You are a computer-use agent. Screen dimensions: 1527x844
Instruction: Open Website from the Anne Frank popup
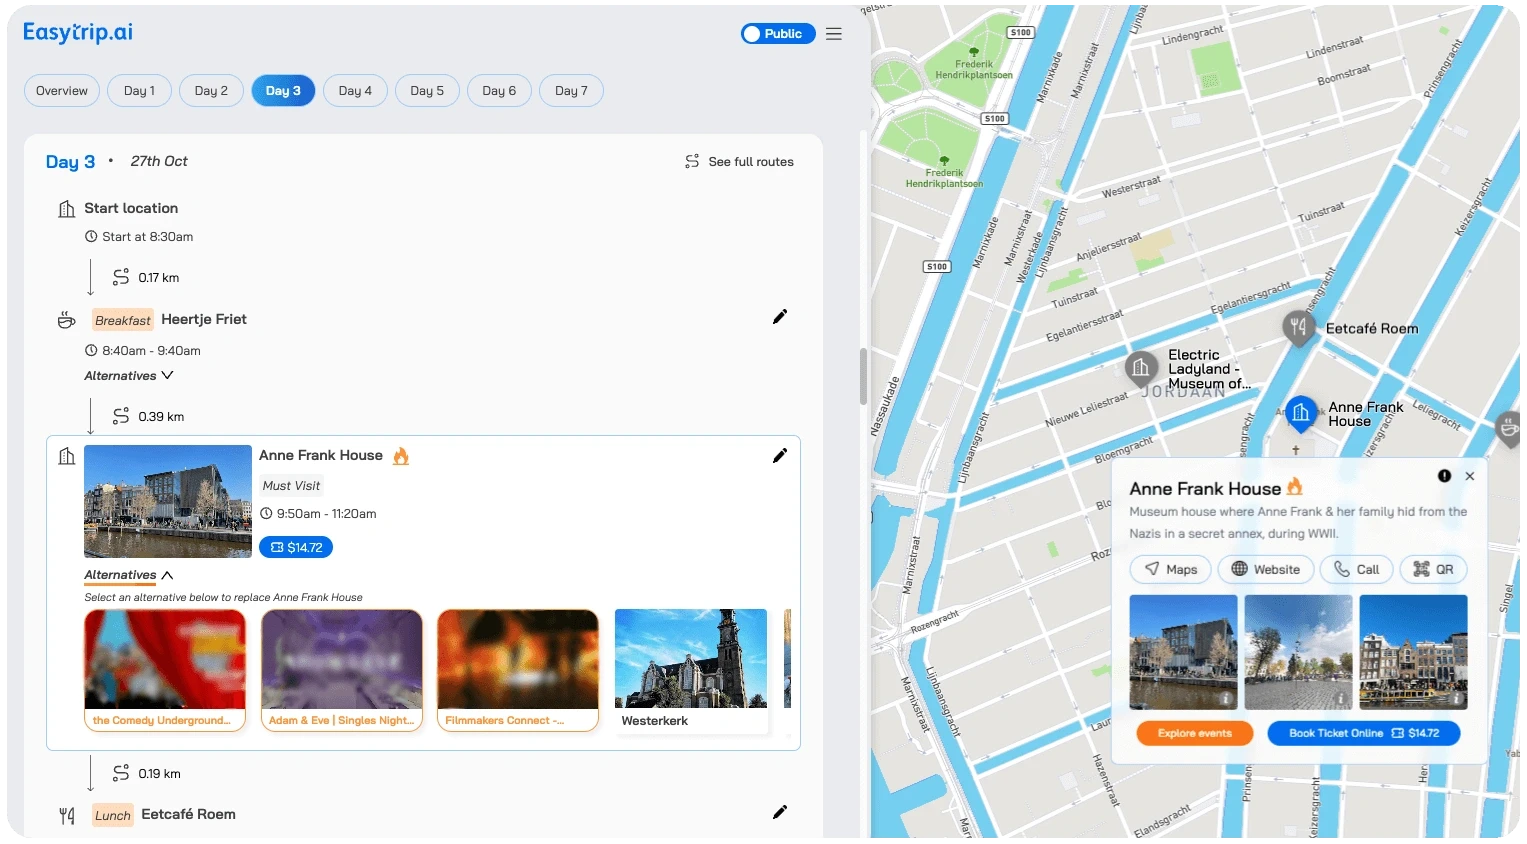tap(1265, 569)
